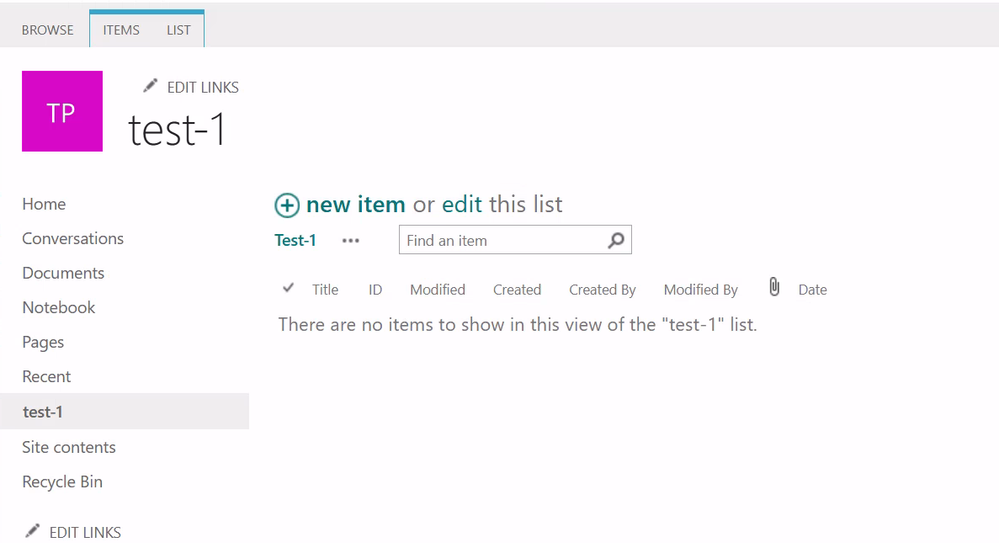Click the pencil icon beside bottom EDIT LINKS

pyautogui.click(x=33, y=531)
